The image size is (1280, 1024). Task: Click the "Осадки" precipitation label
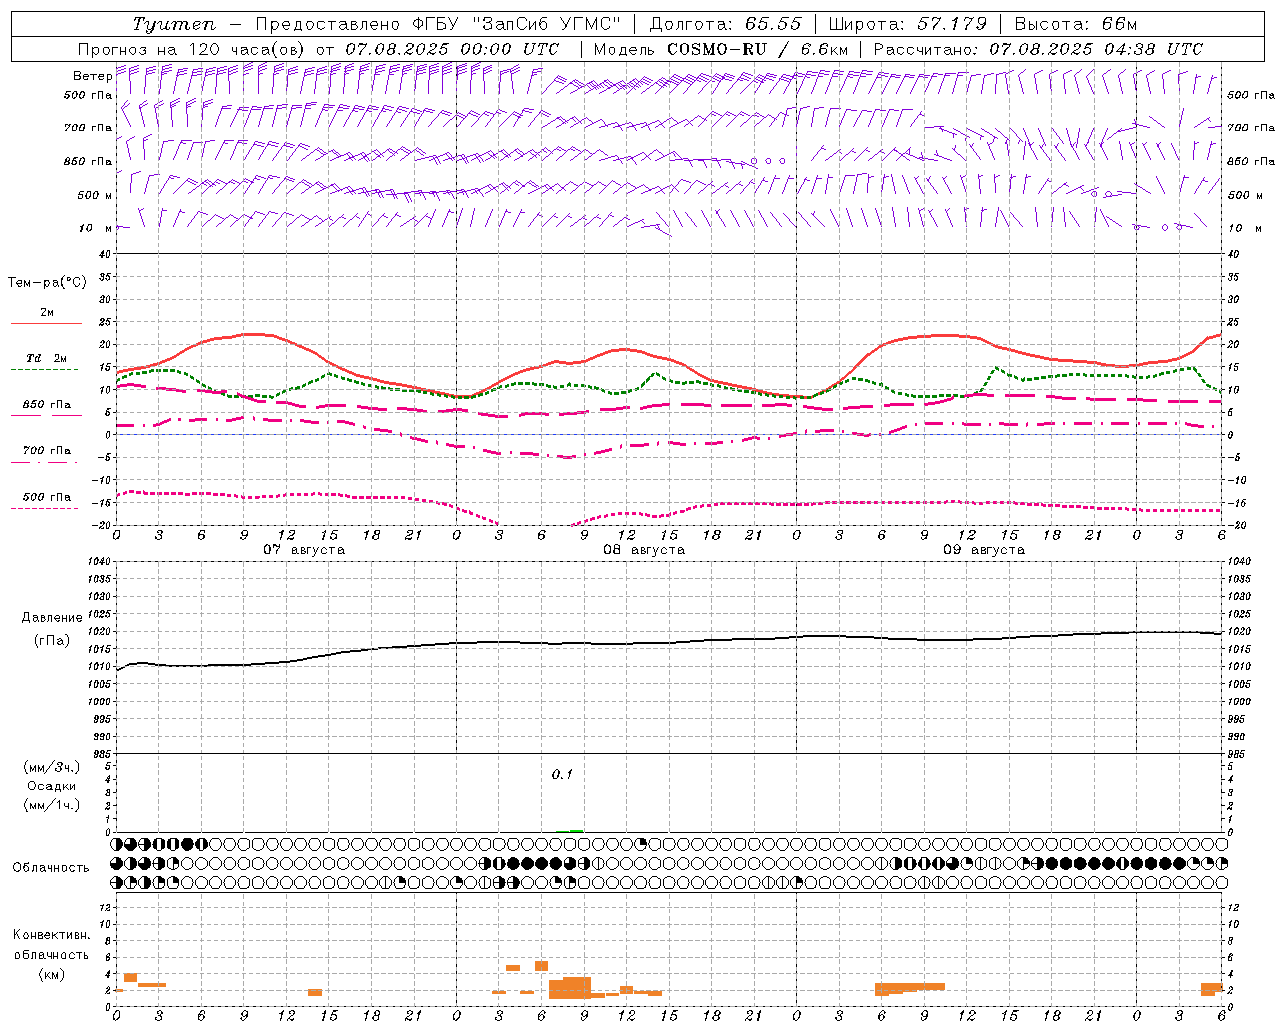click(x=51, y=786)
